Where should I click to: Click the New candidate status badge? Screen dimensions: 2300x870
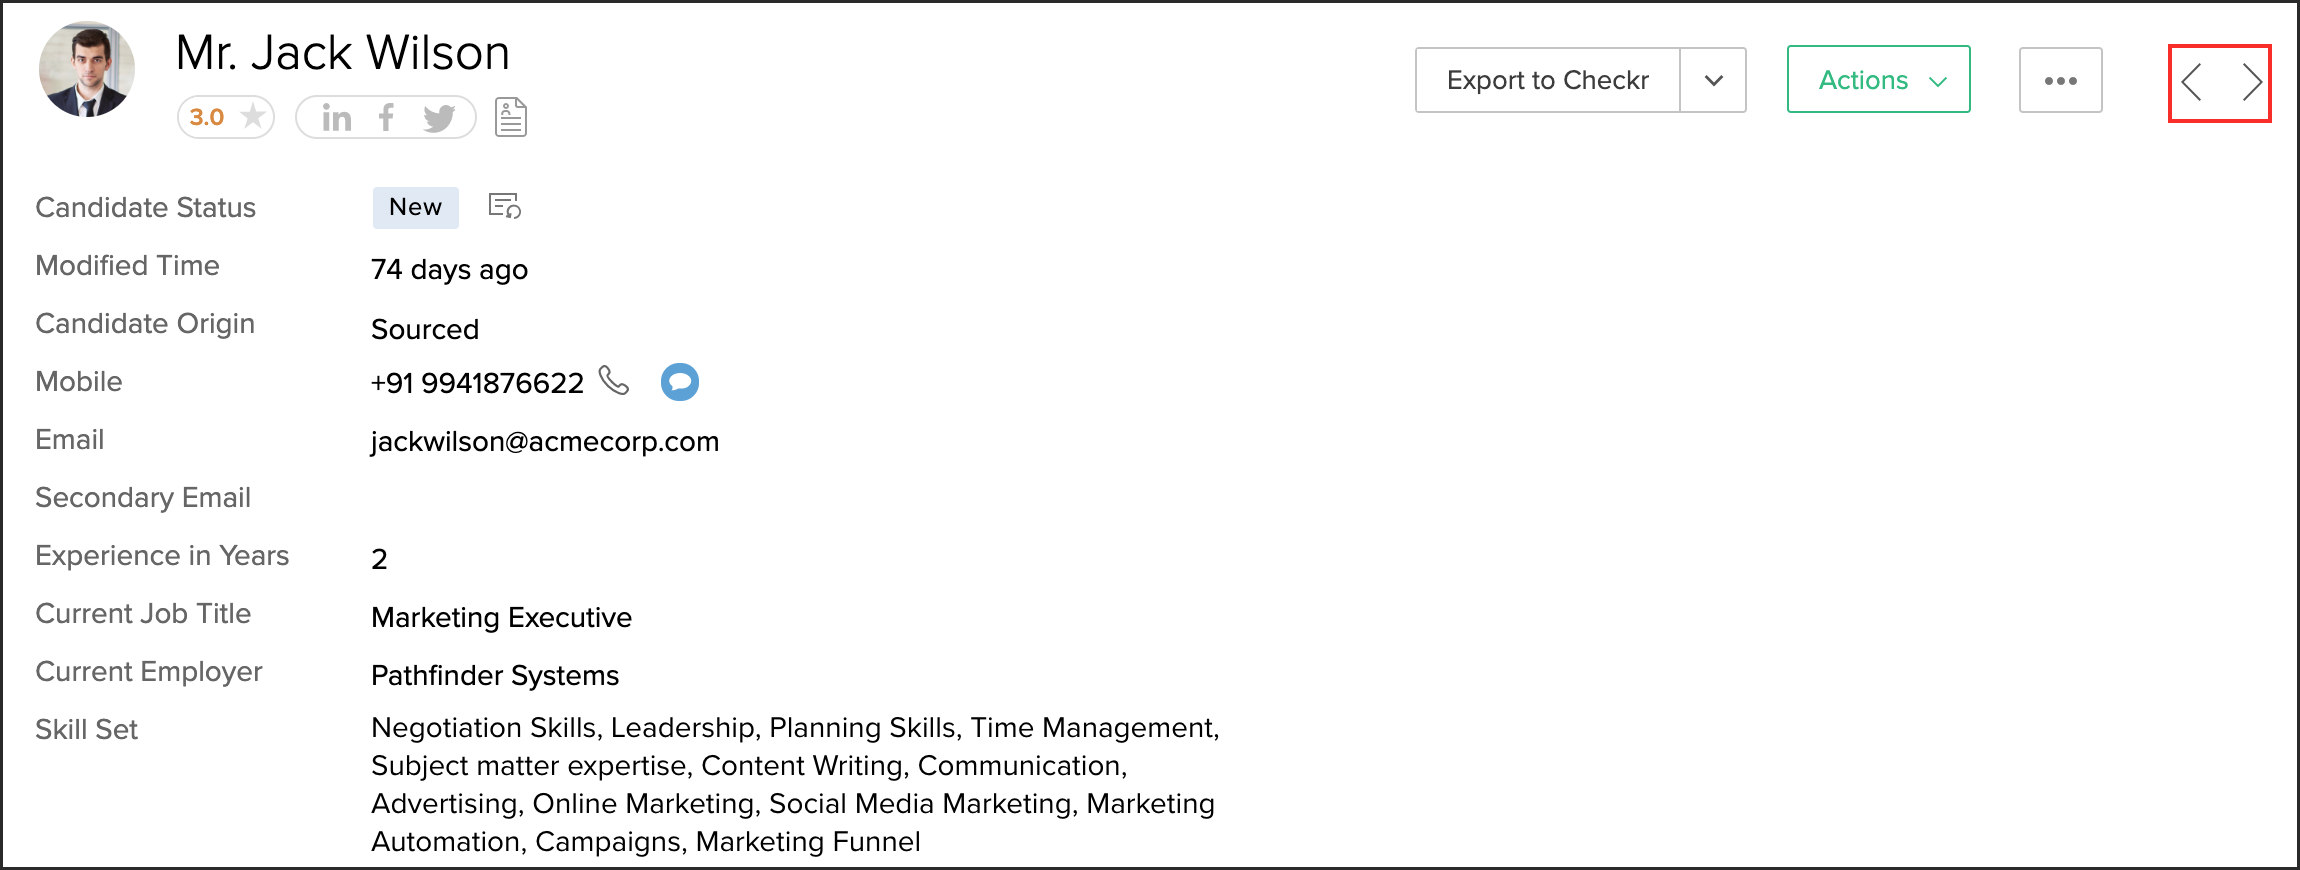click(x=415, y=207)
